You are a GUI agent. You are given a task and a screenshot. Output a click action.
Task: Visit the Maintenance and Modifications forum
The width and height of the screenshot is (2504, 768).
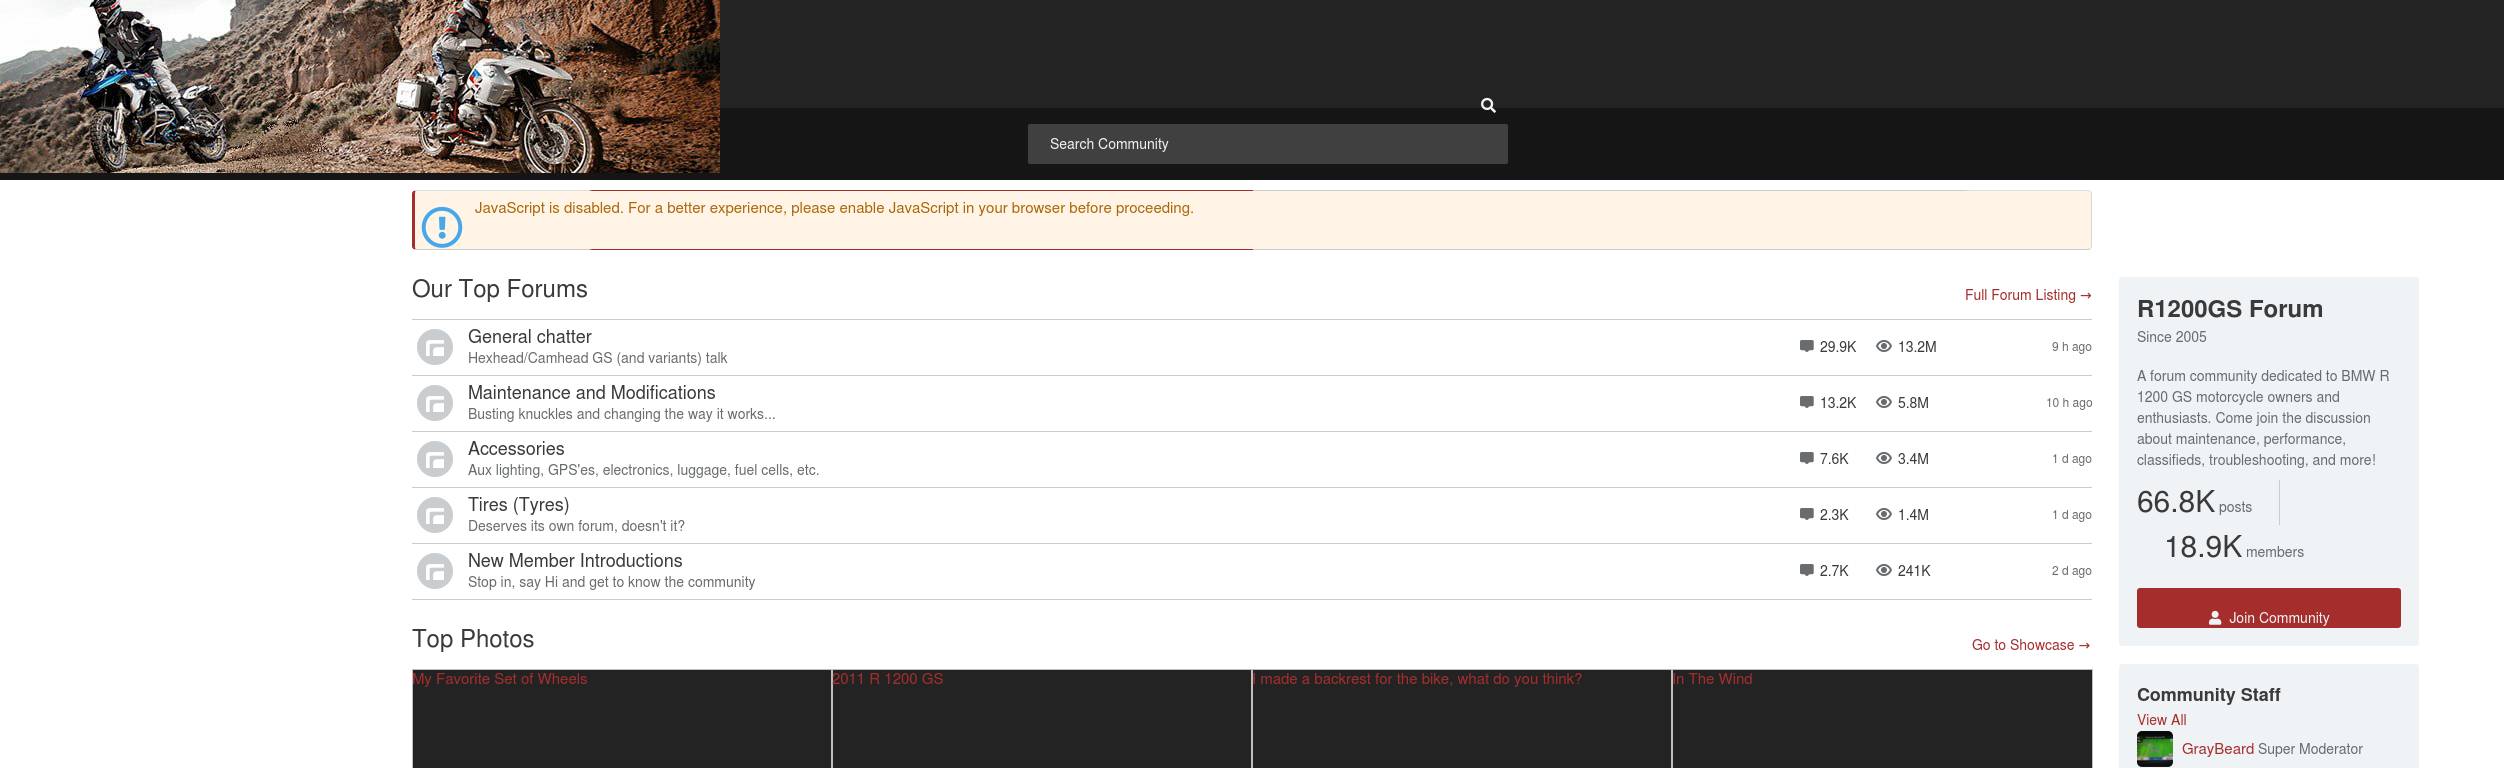click(591, 393)
